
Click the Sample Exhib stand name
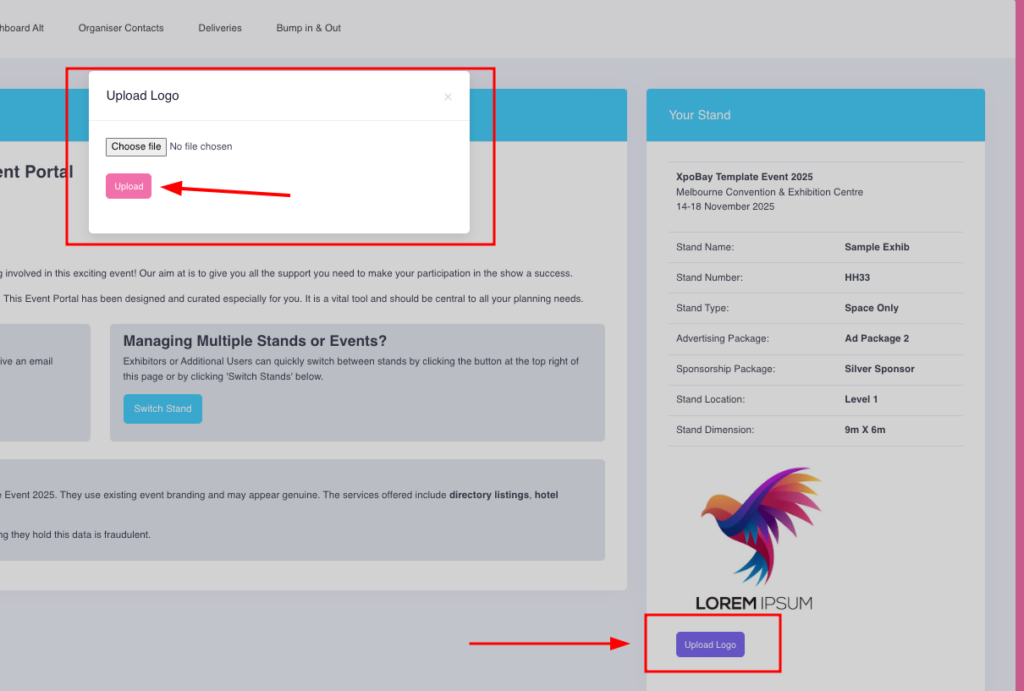point(877,247)
